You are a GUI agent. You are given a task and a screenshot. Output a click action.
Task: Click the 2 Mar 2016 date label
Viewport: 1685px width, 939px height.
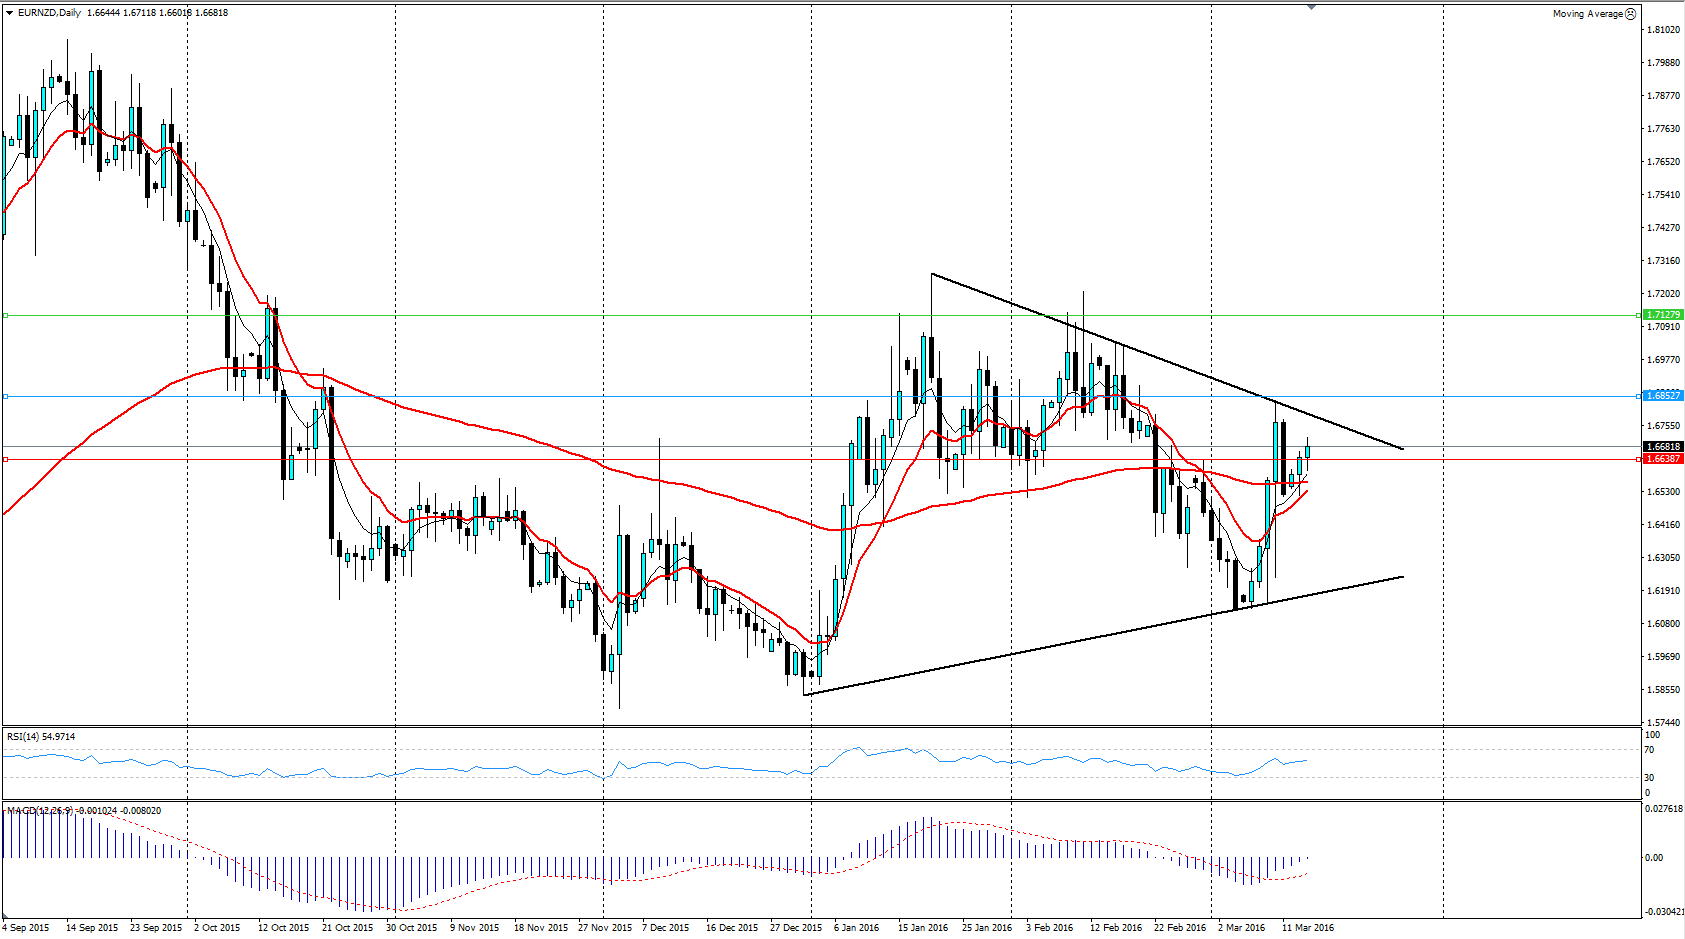1241,928
